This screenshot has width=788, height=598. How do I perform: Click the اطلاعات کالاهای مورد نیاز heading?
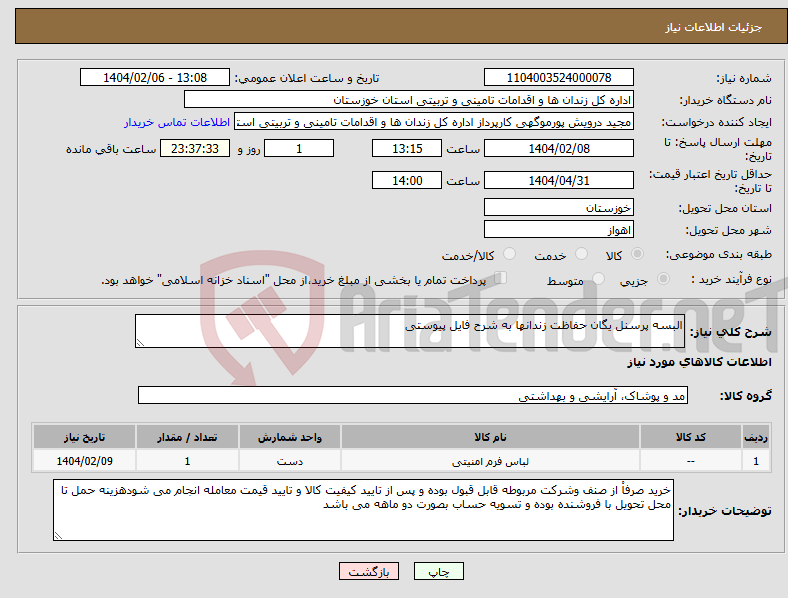[x=699, y=362]
